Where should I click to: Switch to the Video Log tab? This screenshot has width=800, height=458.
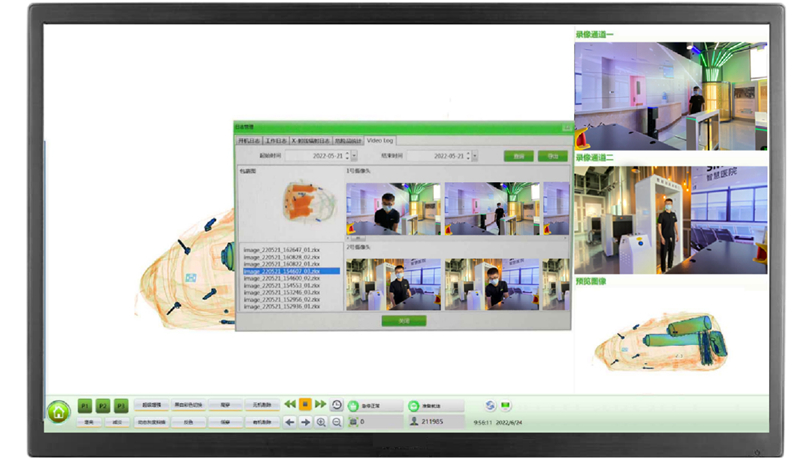(380, 141)
